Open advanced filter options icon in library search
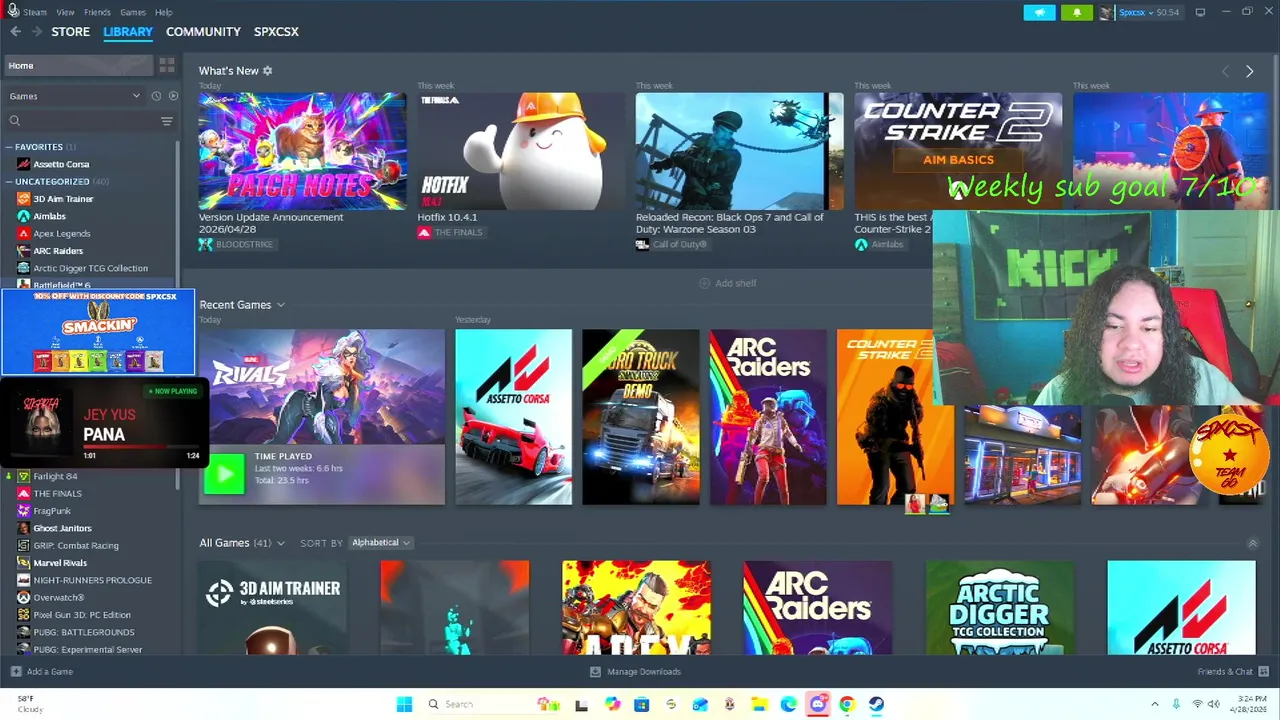 [x=167, y=121]
